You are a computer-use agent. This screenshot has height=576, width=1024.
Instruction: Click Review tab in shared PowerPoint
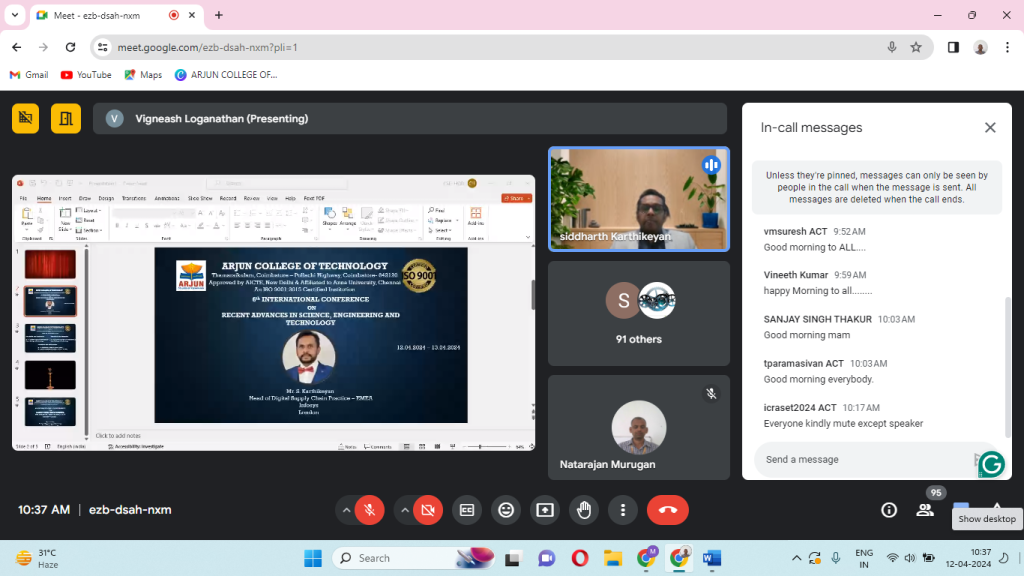click(251, 198)
